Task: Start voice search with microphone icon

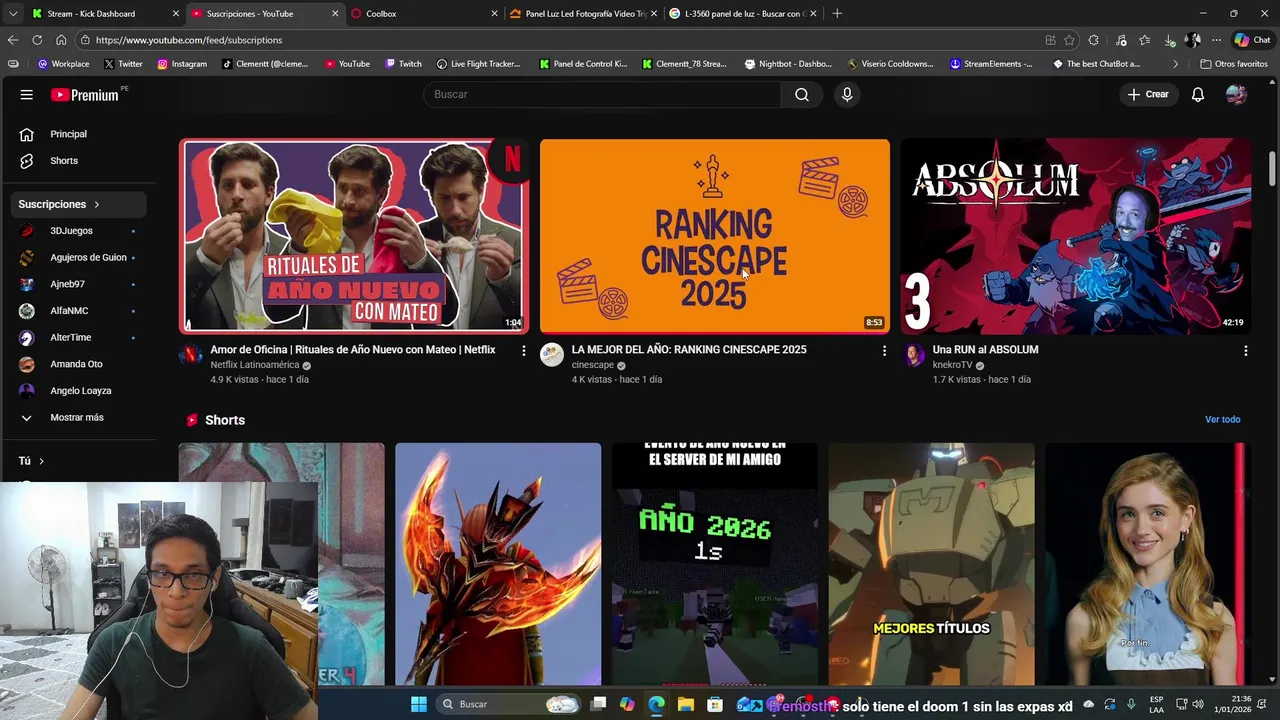Action: pos(847,94)
